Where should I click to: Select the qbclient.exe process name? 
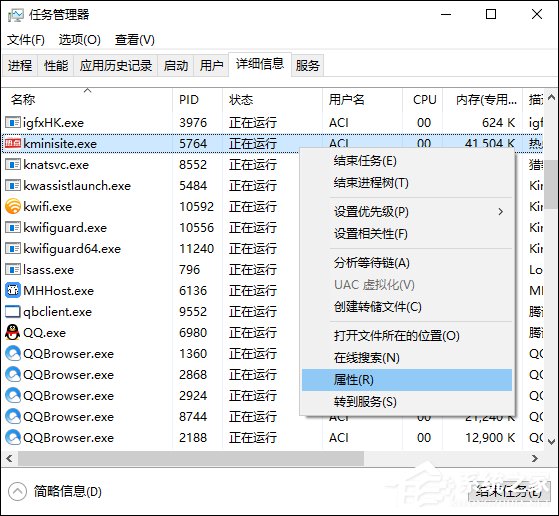(x=57, y=312)
